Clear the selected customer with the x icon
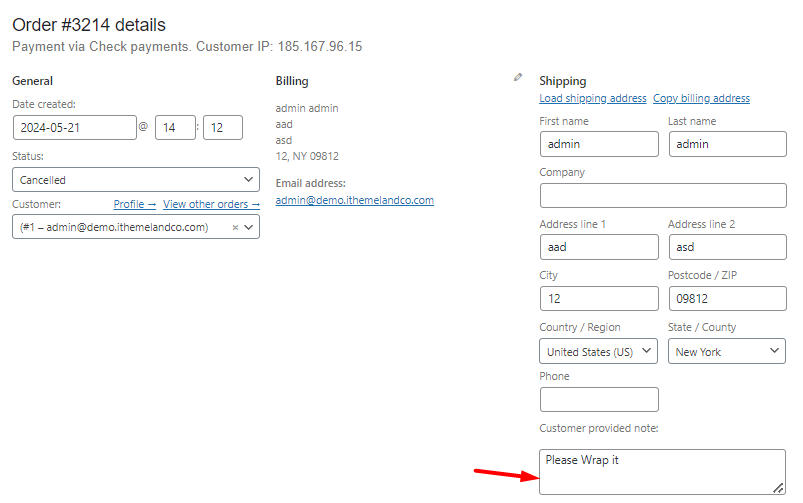803x503 pixels. [235, 227]
